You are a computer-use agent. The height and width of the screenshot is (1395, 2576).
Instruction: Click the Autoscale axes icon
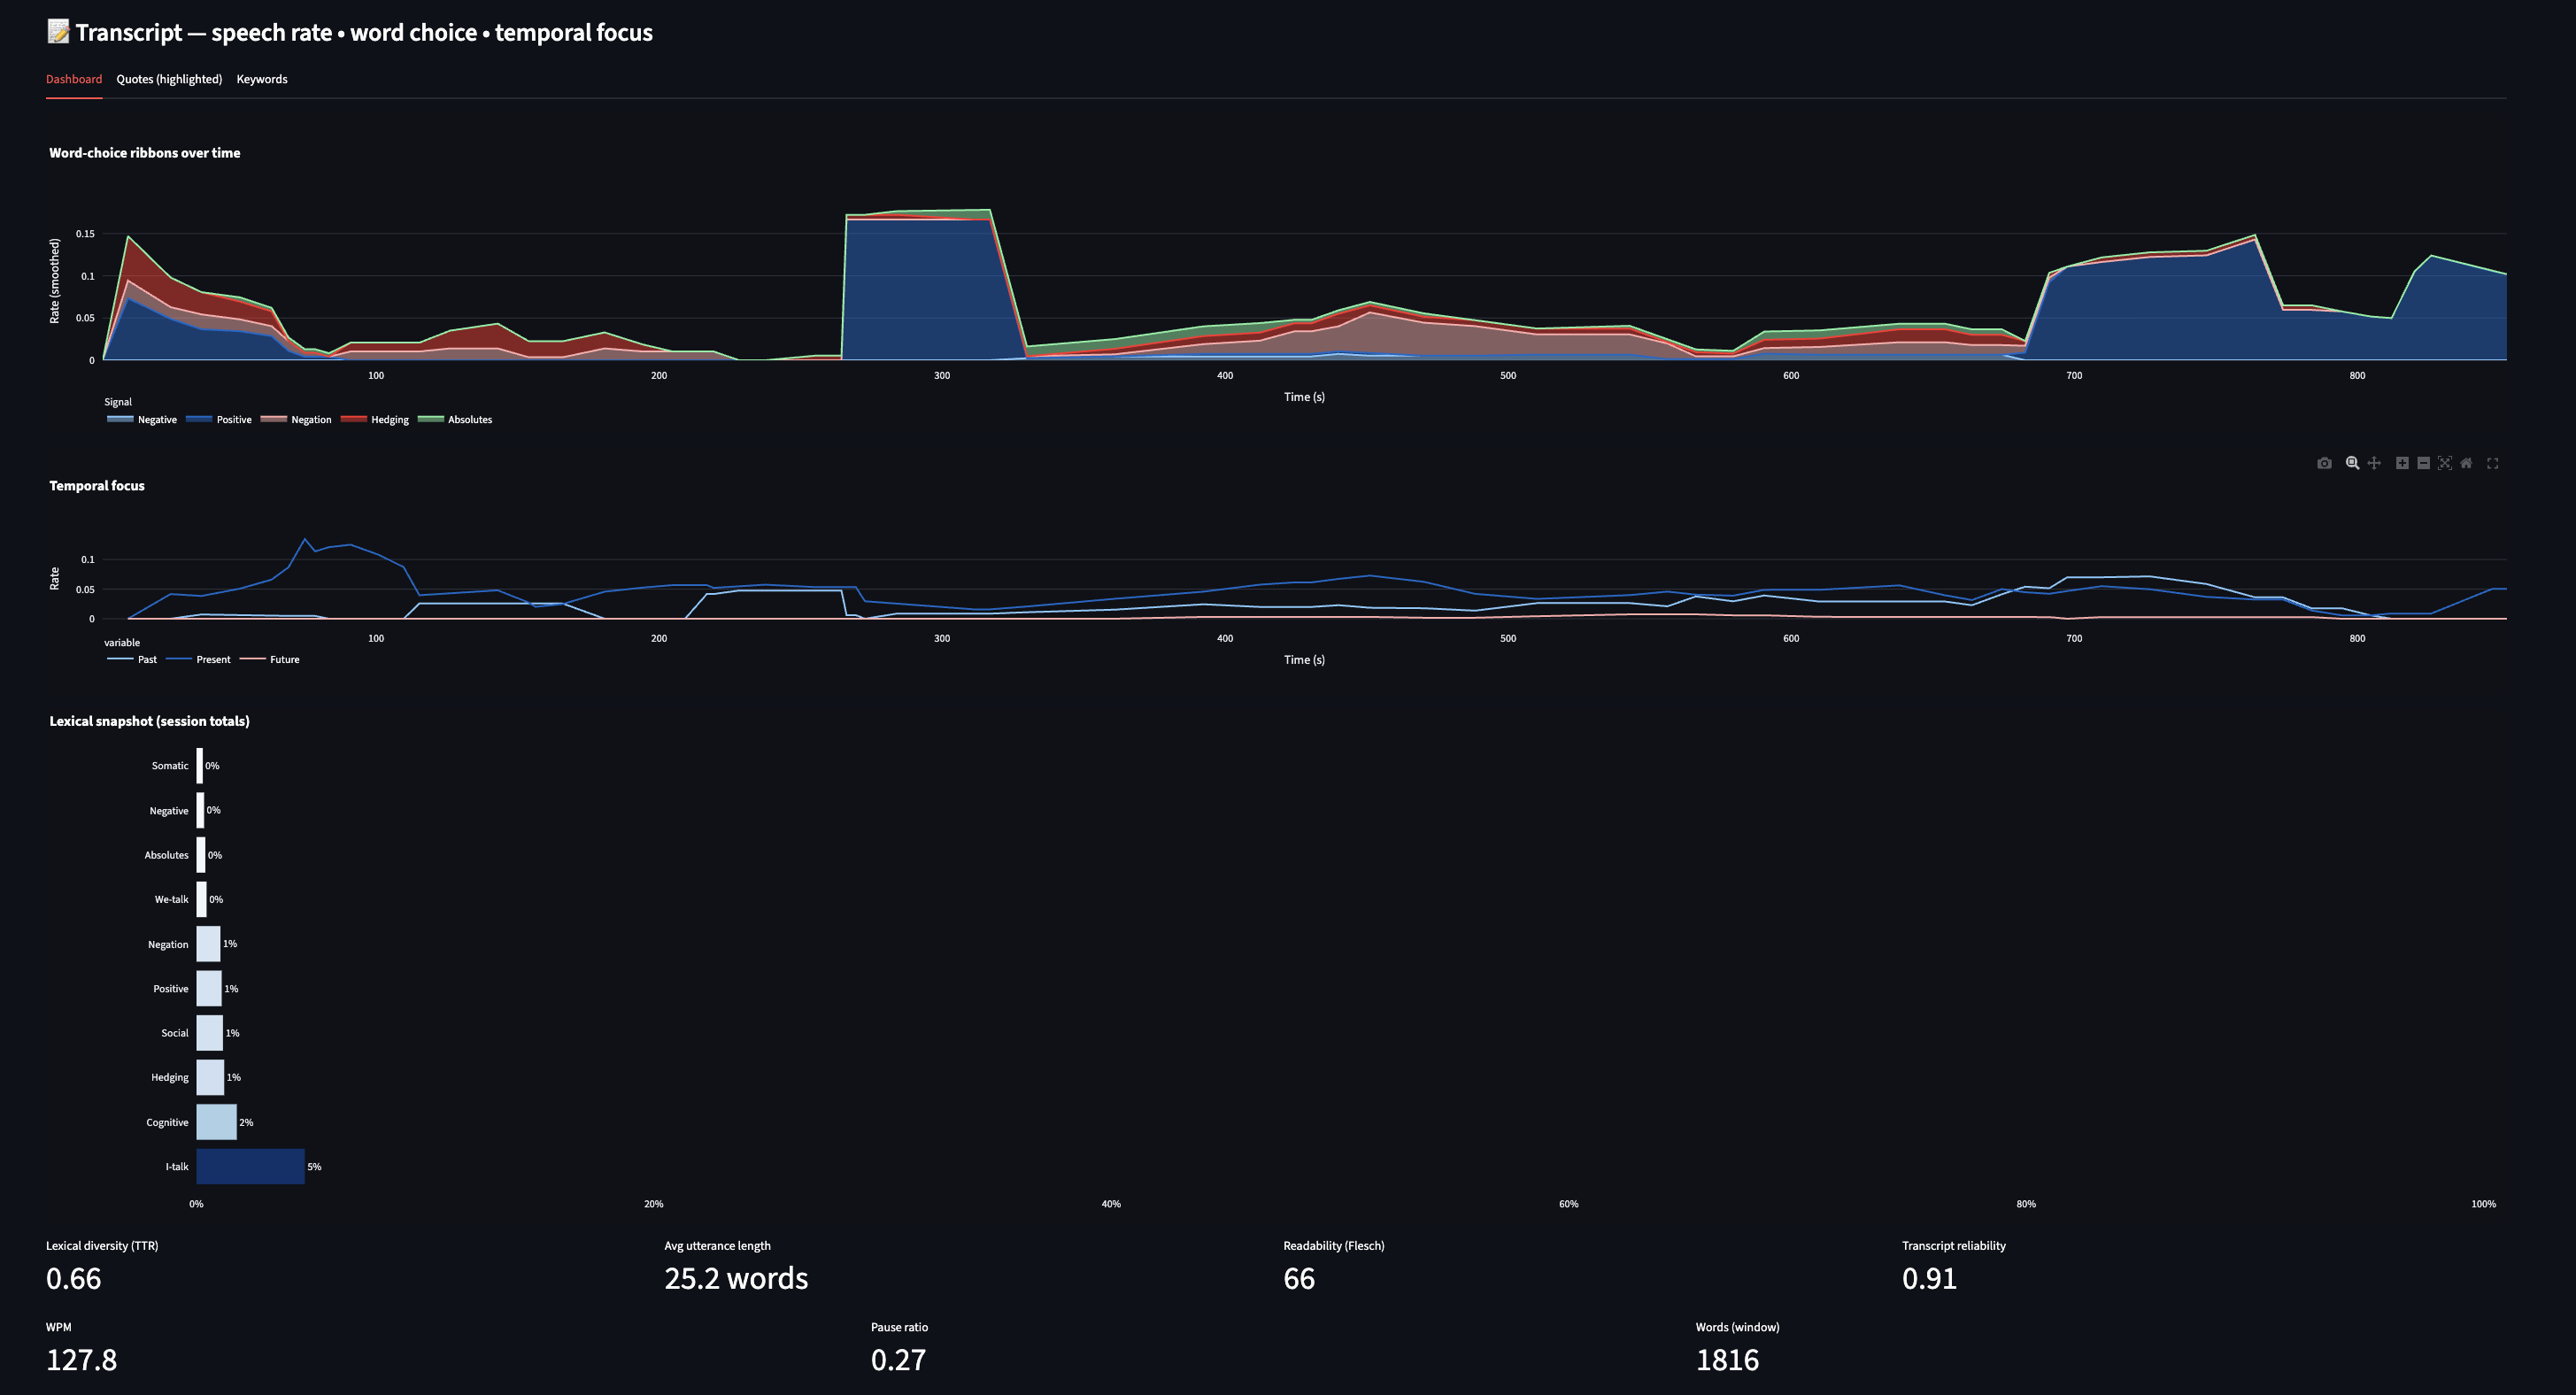point(2445,463)
